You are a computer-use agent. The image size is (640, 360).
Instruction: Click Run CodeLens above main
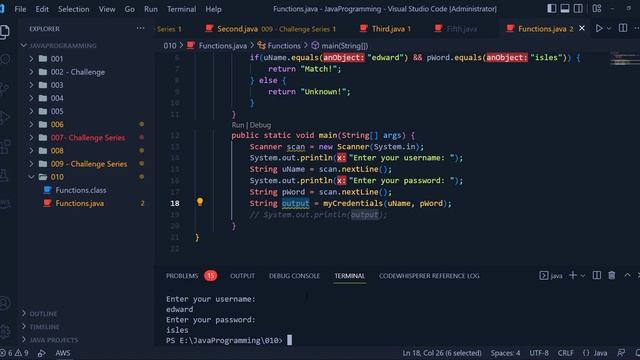point(238,125)
